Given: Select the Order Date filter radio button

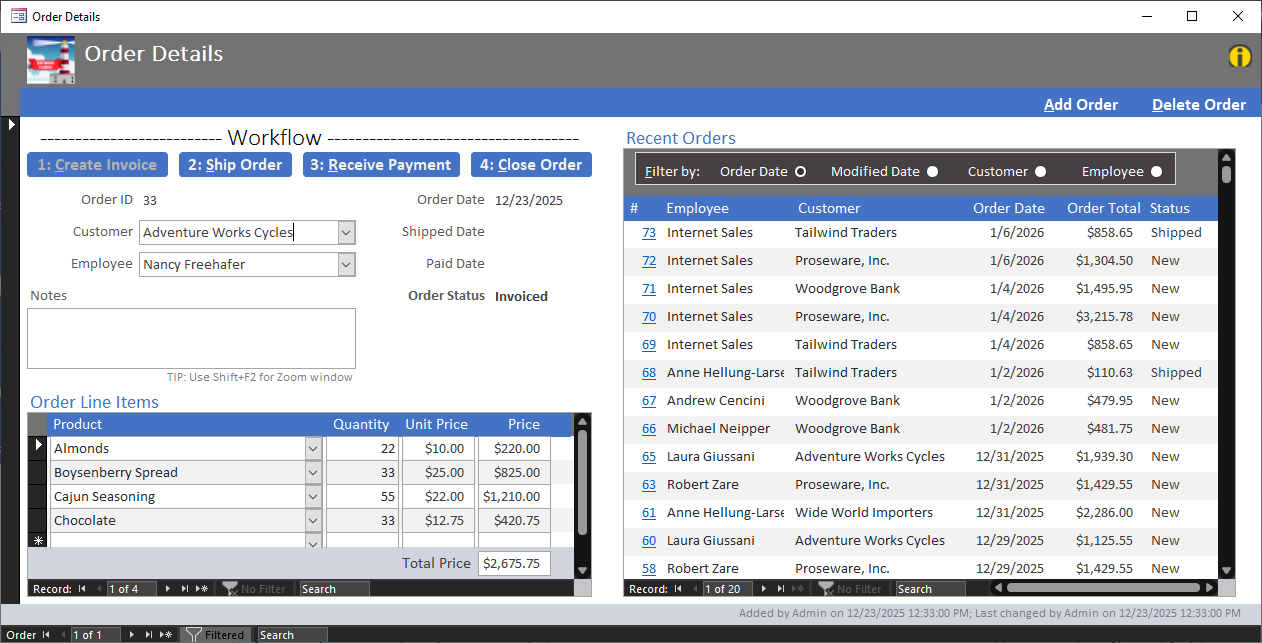Looking at the screenshot, I should pyautogui.click(x=800, y=172).
